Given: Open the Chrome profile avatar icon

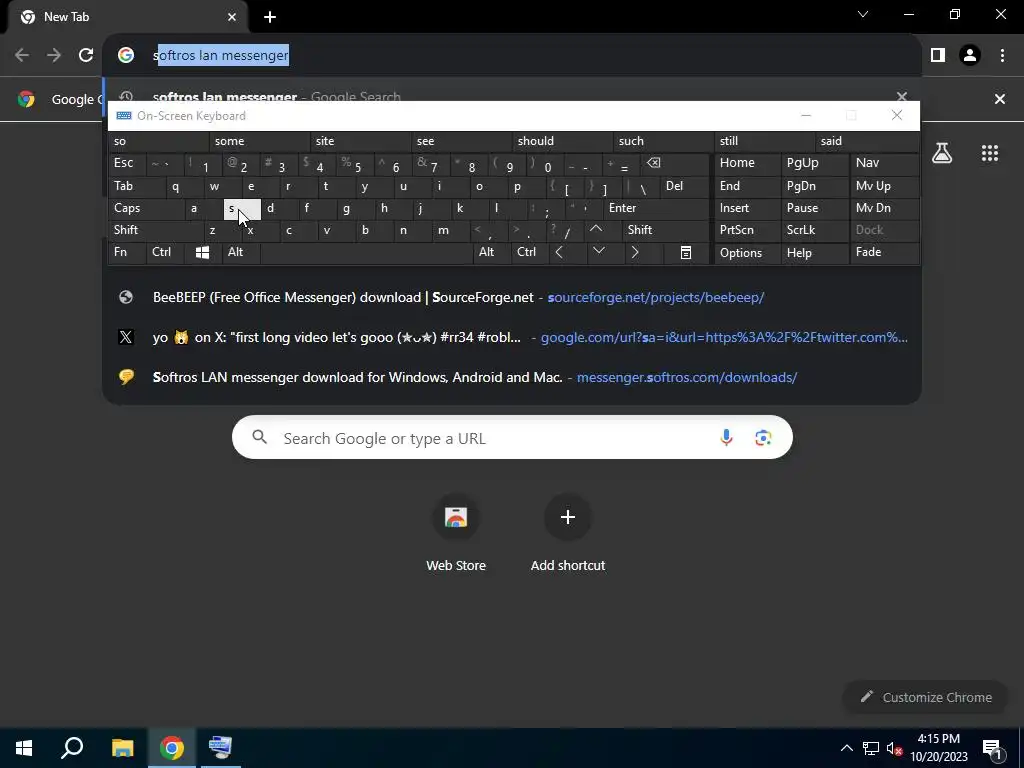Looking at the screenshot, I should point(970,56).
